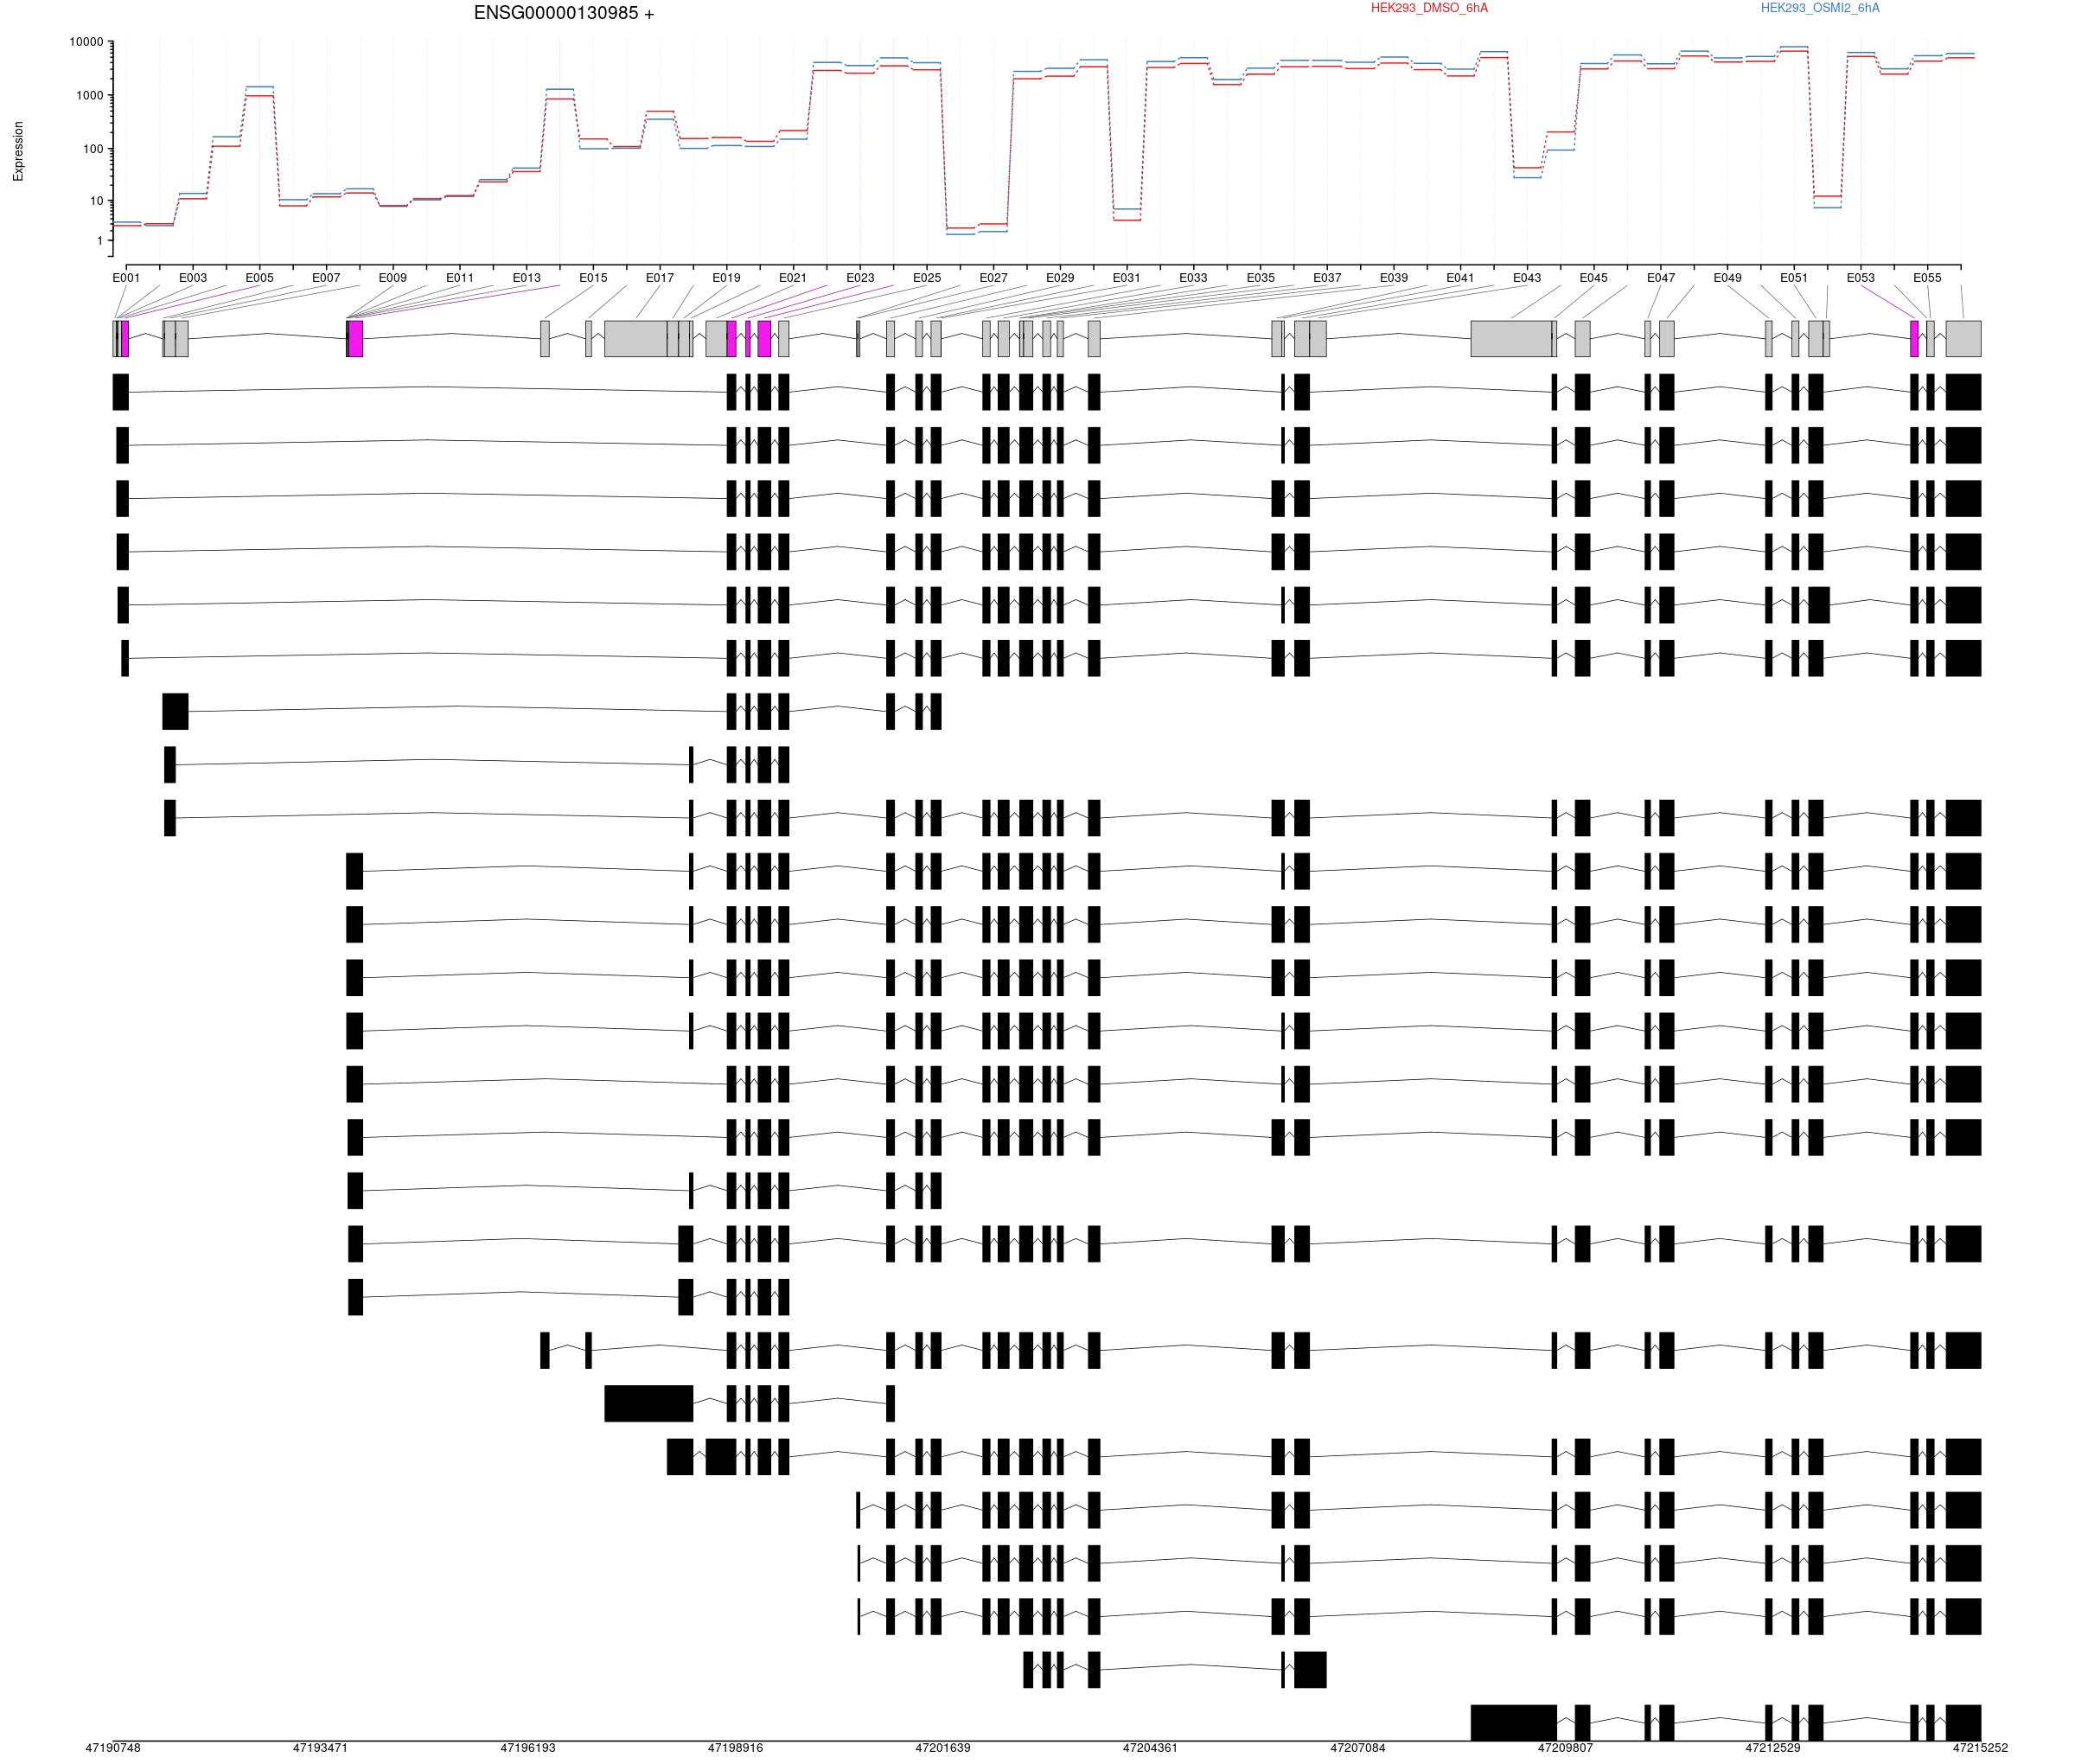The image size is (2075, 1764).
Task: Click genomic coordinate 47193471
Action: pyautogui.click(x=320, y=1748)
